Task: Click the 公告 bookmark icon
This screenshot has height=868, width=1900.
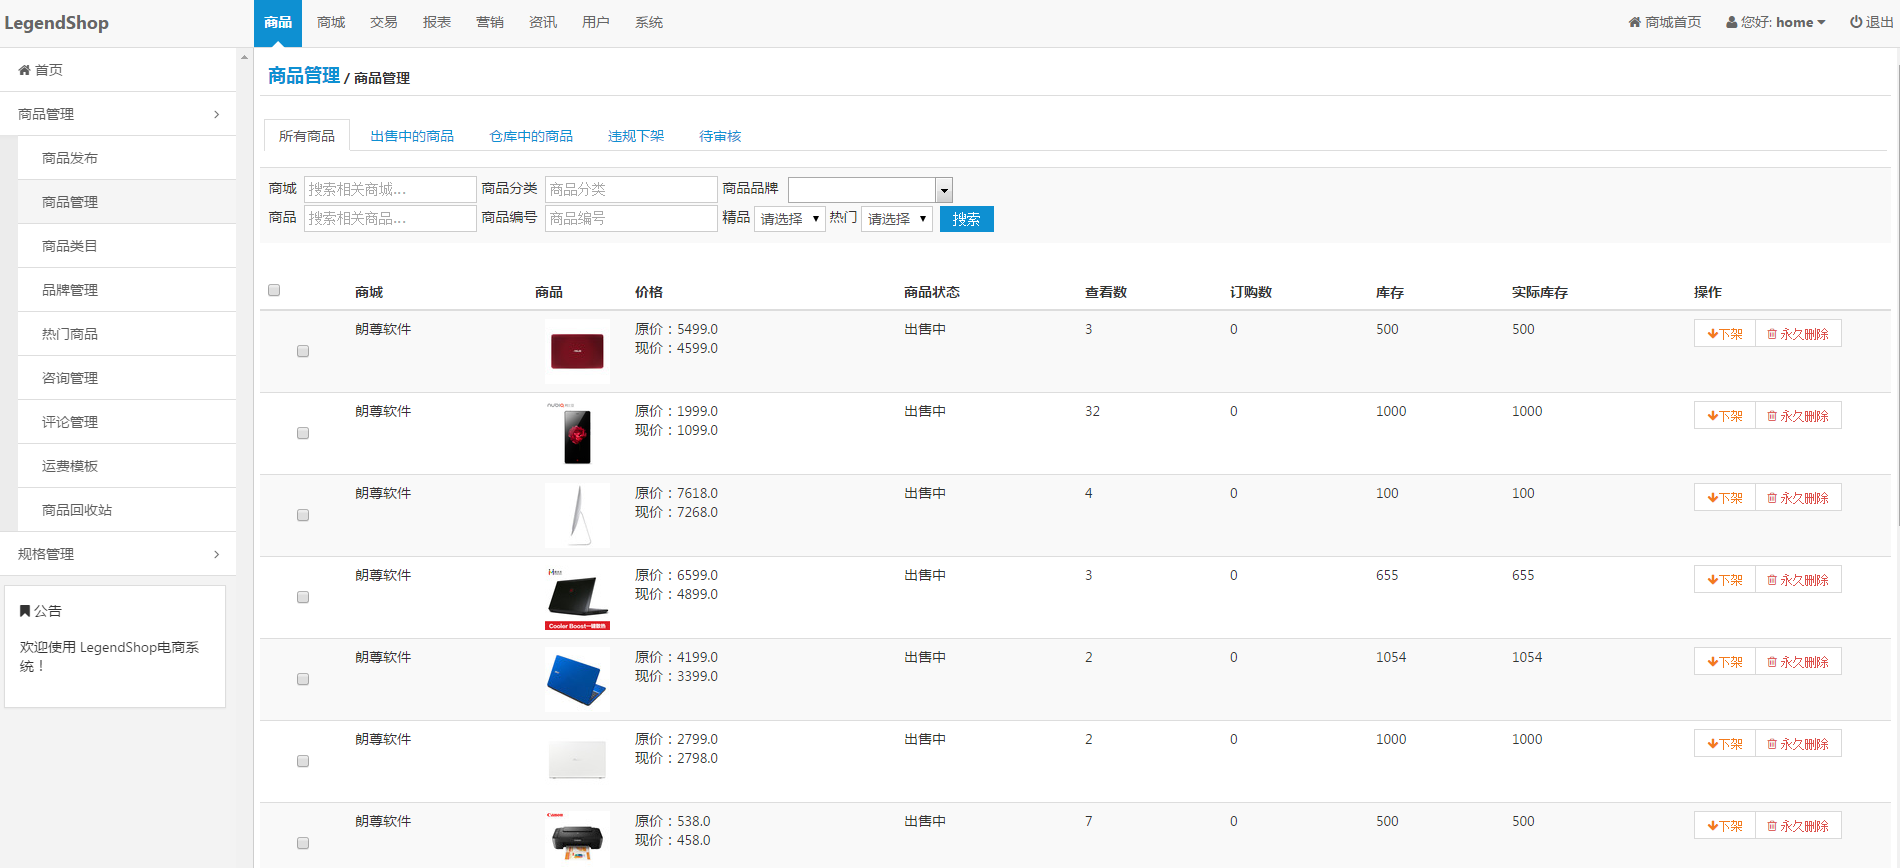Action: [25, 611]
